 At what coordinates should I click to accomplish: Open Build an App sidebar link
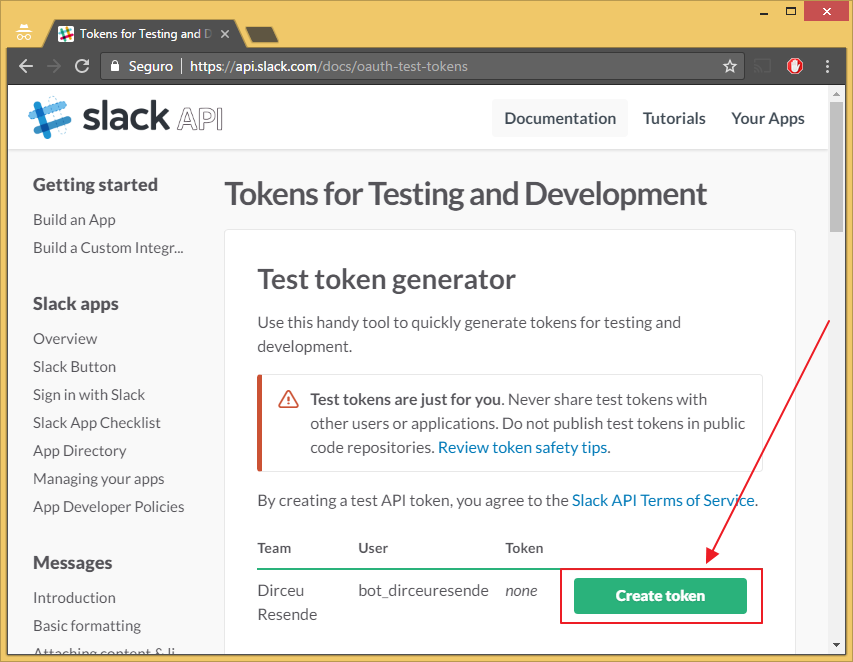(x=75, y=220)
